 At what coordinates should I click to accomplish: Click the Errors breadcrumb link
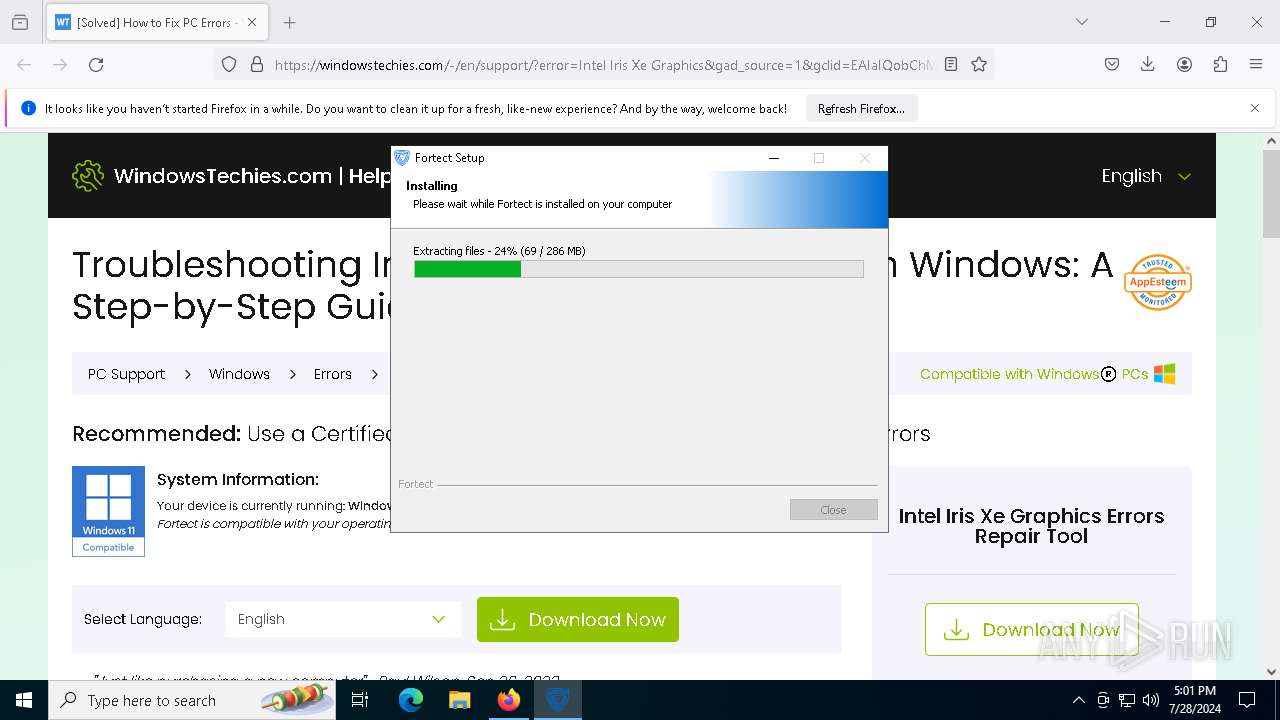[332, 374]
